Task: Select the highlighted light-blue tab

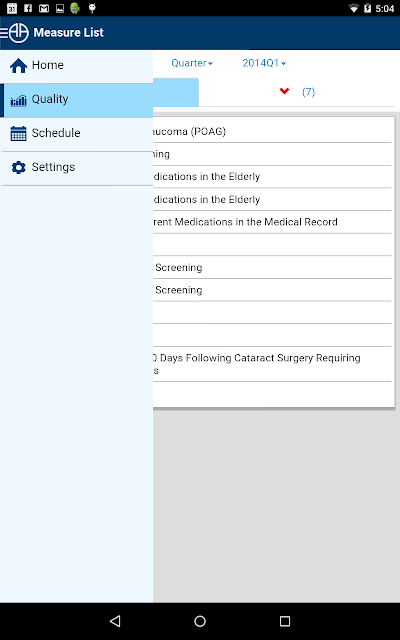Action: [176, 92]
